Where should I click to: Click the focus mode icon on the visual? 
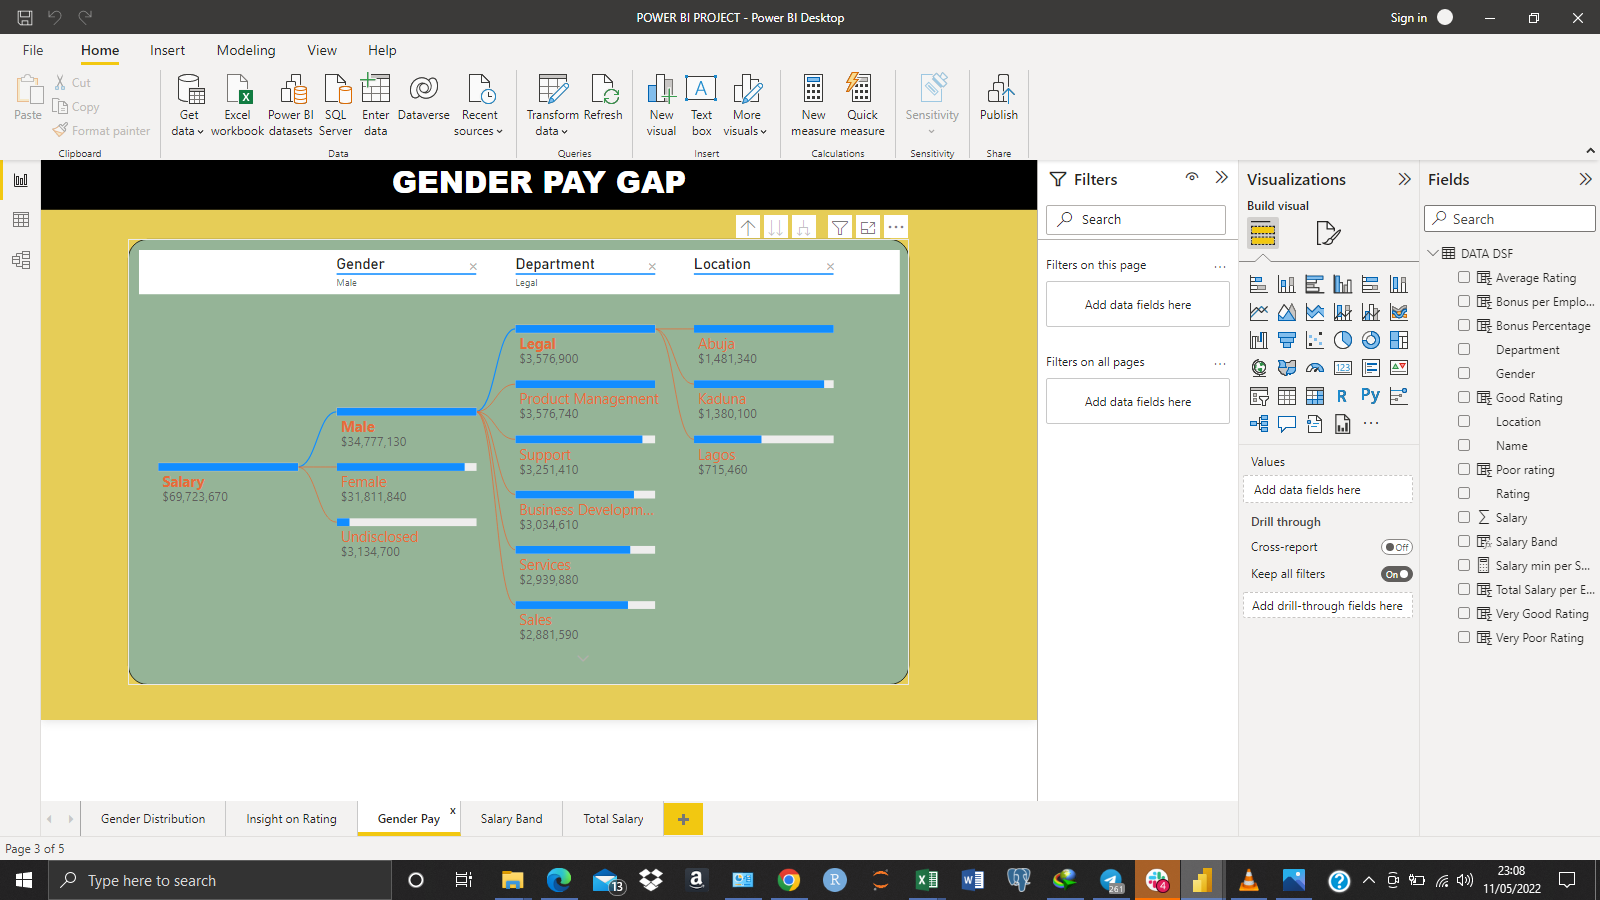tap(867, 227)
